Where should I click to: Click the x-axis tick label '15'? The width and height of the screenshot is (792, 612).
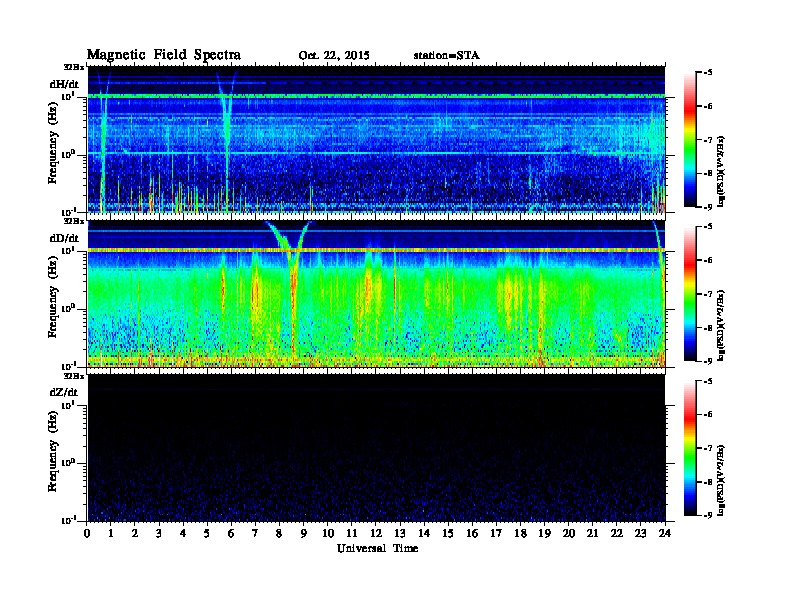click(448, 533)
